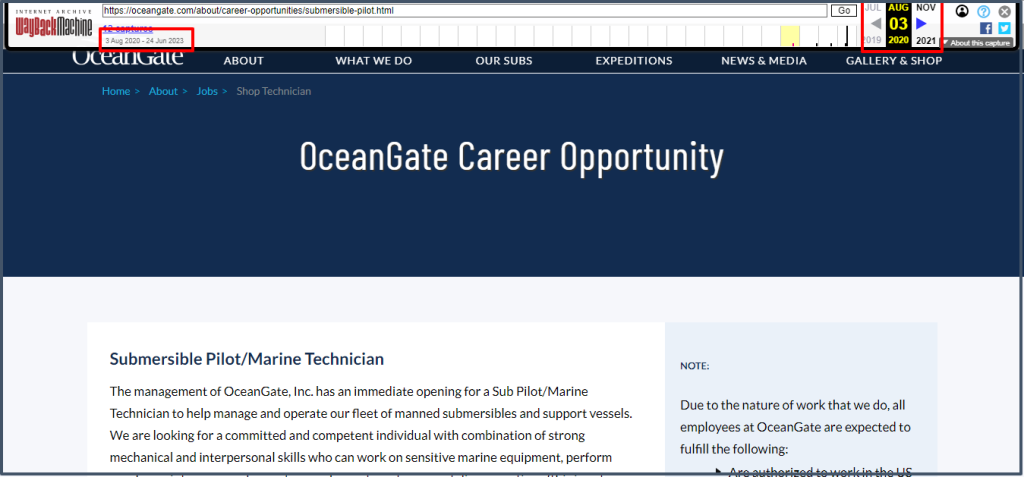Go to previous capture with gray arrow
The width and height of the screenshot is (1024, 477).
pyautogui.click(x=876, y=24)
